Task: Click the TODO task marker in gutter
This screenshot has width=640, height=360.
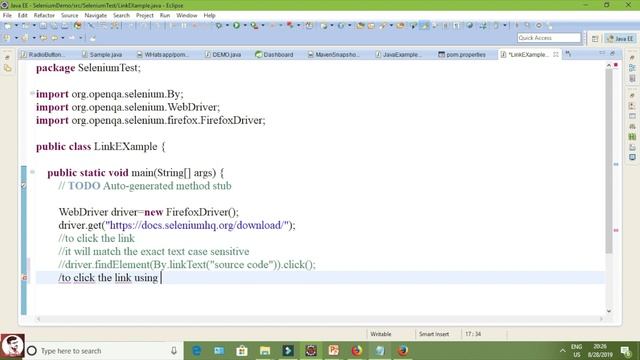Action: (24, 185)
